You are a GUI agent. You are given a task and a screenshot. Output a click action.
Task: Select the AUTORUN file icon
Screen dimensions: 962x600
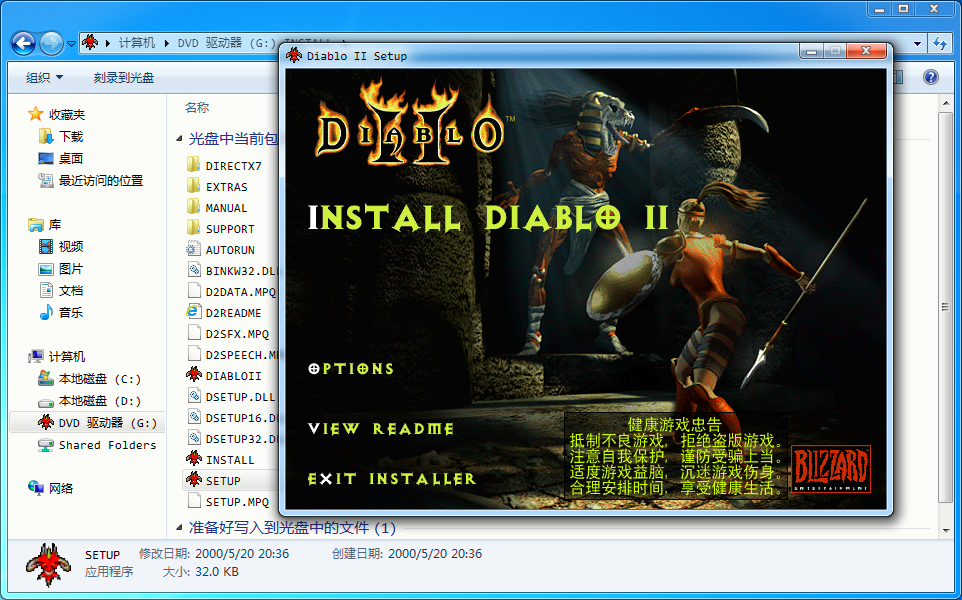(x=193, y=249)
